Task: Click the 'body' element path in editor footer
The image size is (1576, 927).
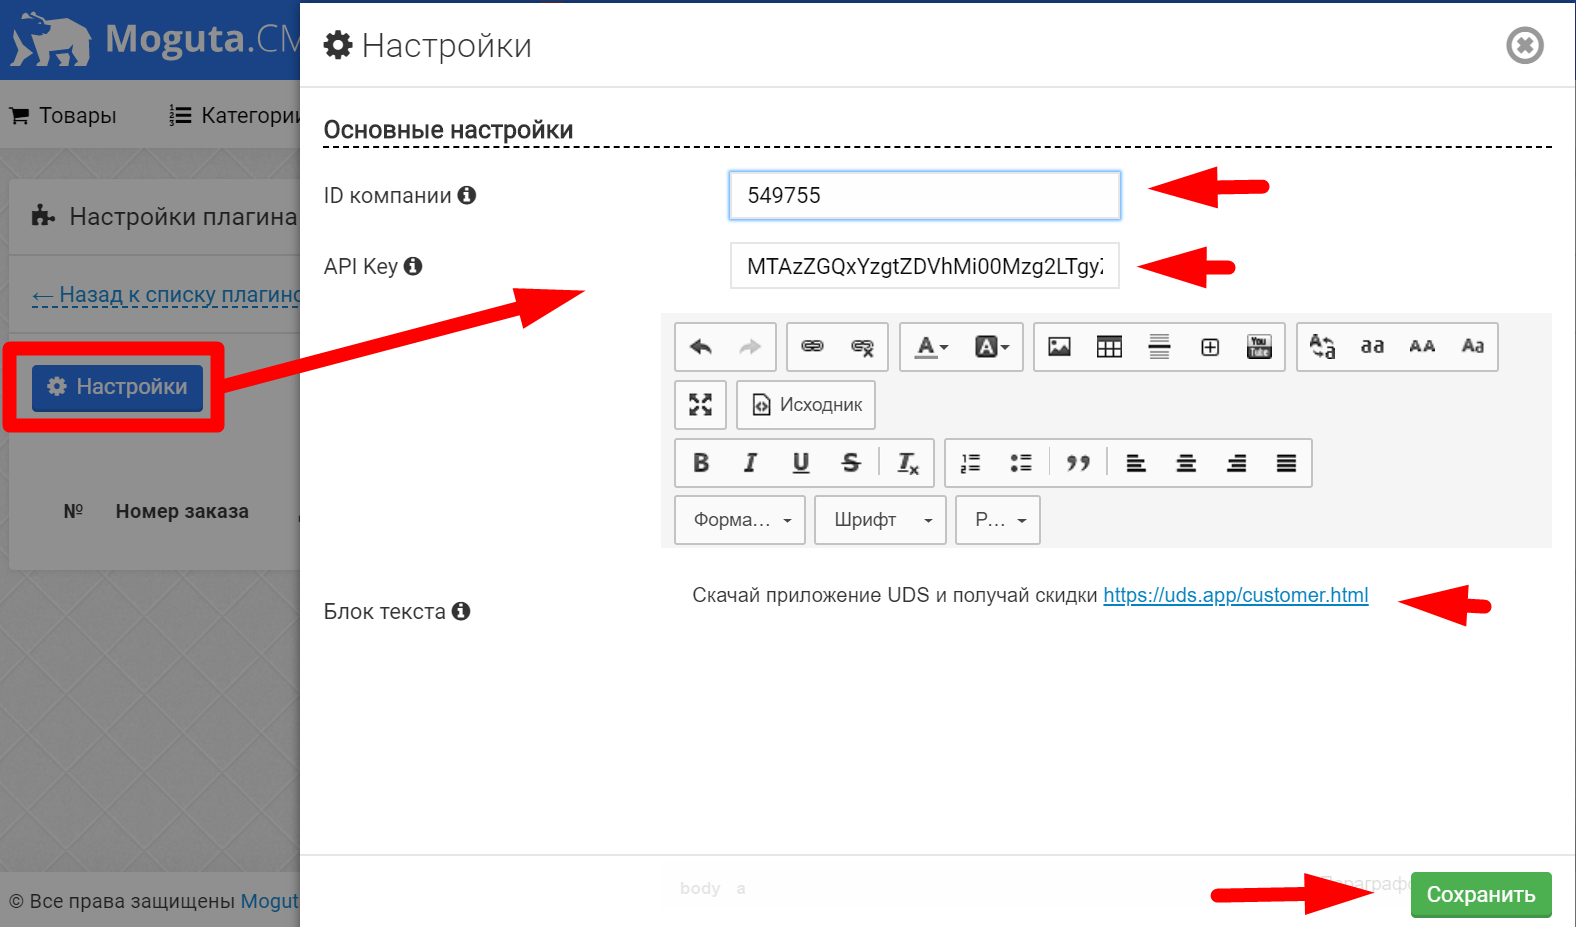Action: pos(700,888)
